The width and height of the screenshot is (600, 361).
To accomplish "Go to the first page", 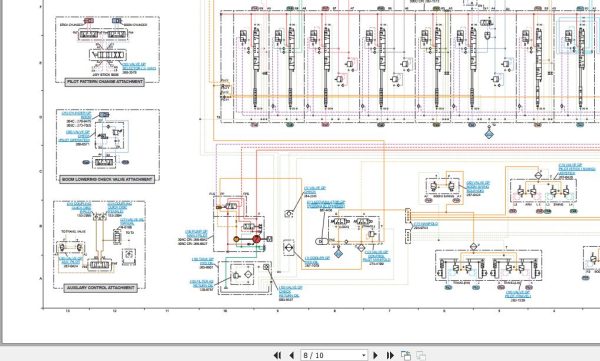I will click(277, 355).
